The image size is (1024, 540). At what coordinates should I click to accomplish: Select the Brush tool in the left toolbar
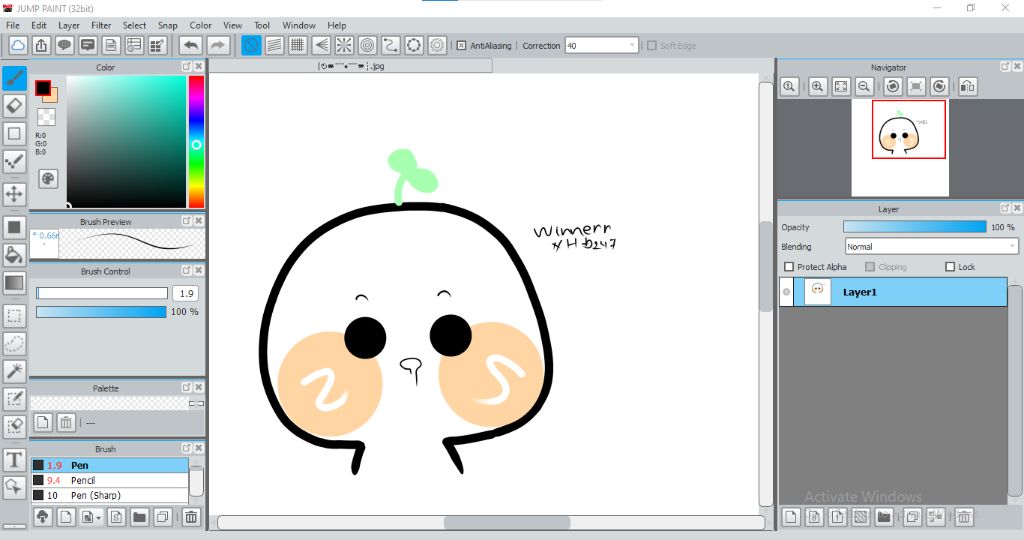(x=14, y=78)
